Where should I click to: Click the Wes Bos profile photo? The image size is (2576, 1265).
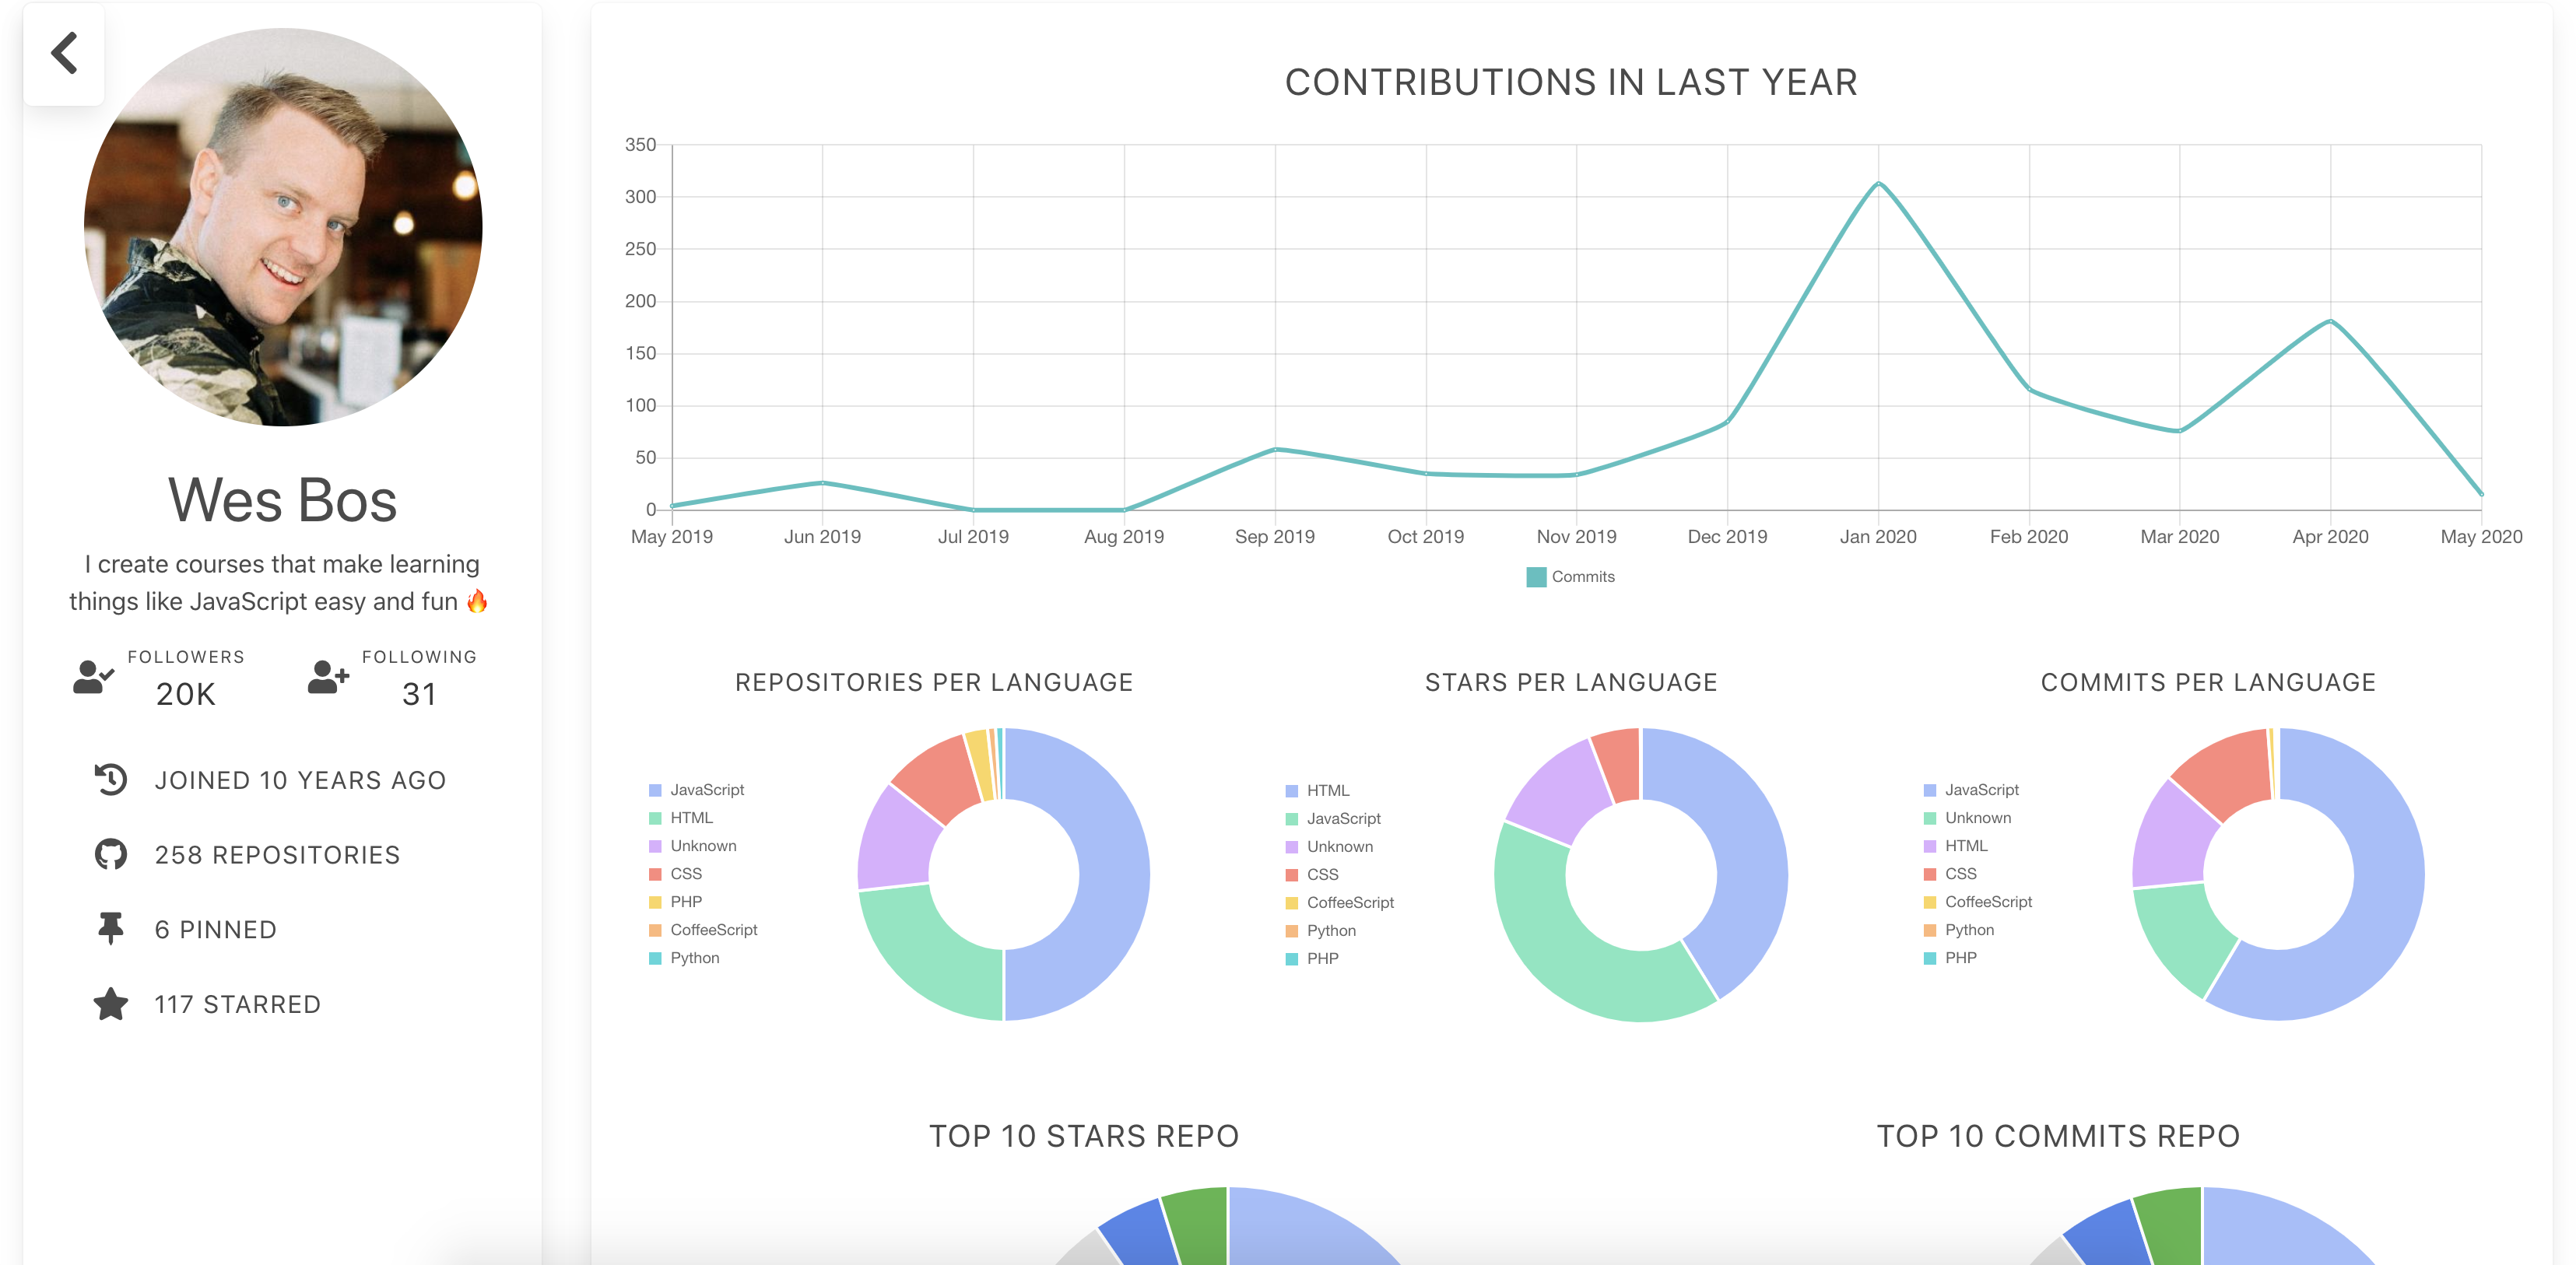pos(283,227)
